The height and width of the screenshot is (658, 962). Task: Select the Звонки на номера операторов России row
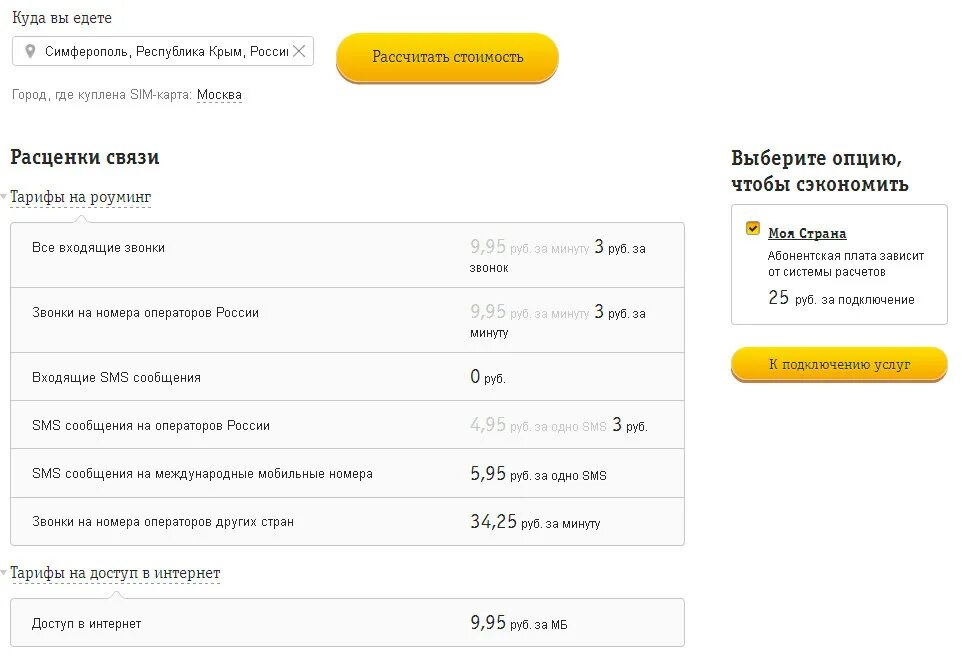click(347, 320)
